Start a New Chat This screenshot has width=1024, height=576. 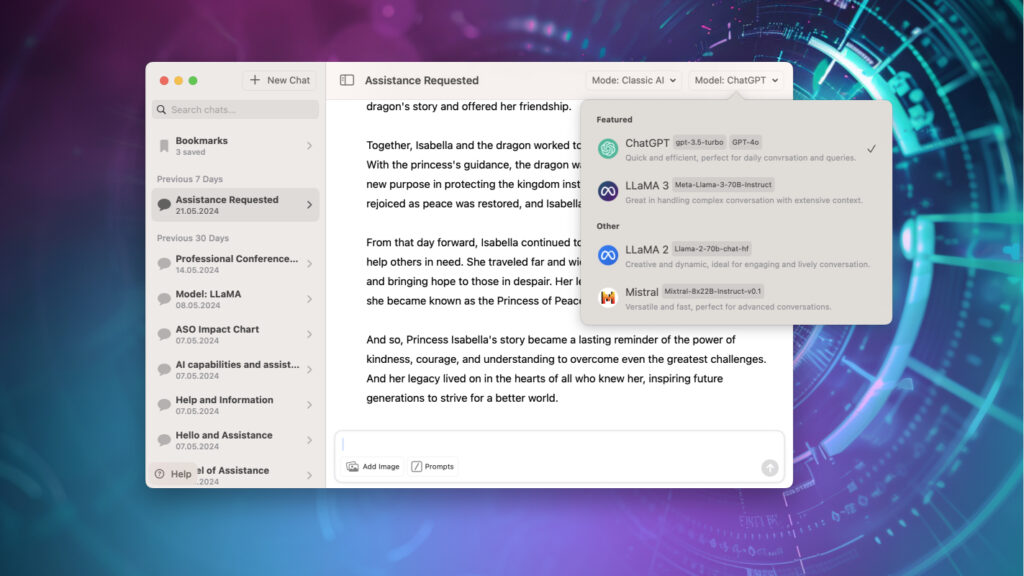pyautogui.click(x=280, y=80)
